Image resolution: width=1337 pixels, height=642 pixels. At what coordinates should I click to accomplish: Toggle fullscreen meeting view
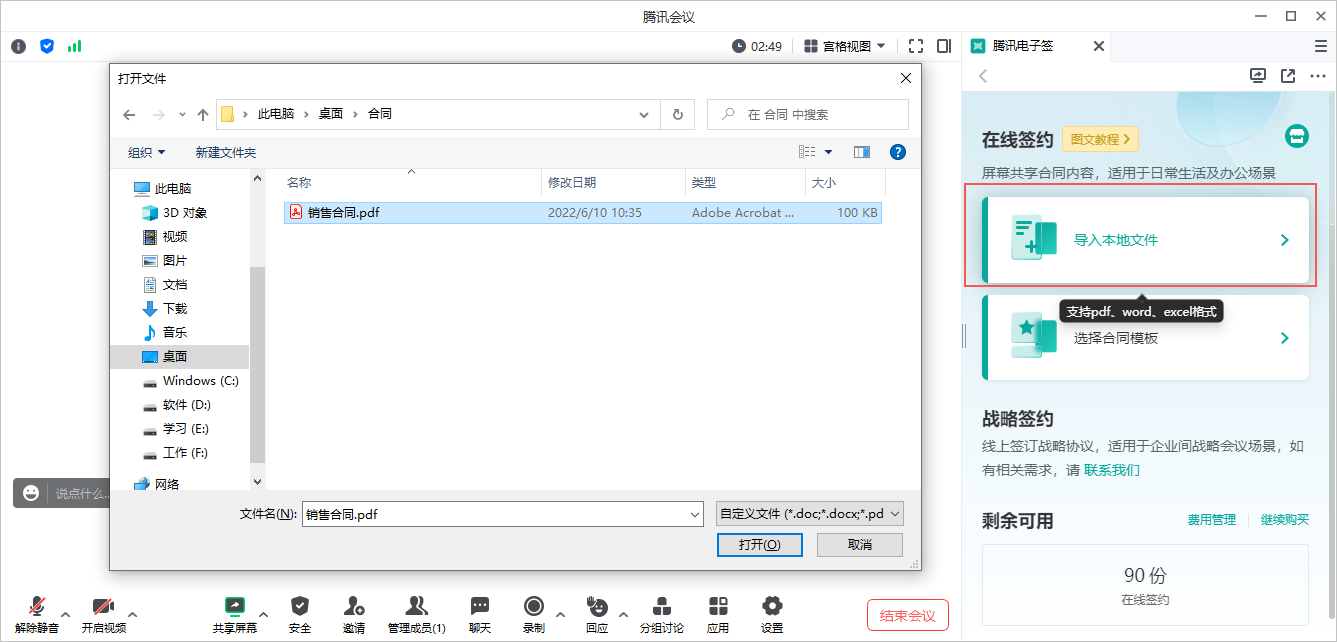tap(916, 45)
